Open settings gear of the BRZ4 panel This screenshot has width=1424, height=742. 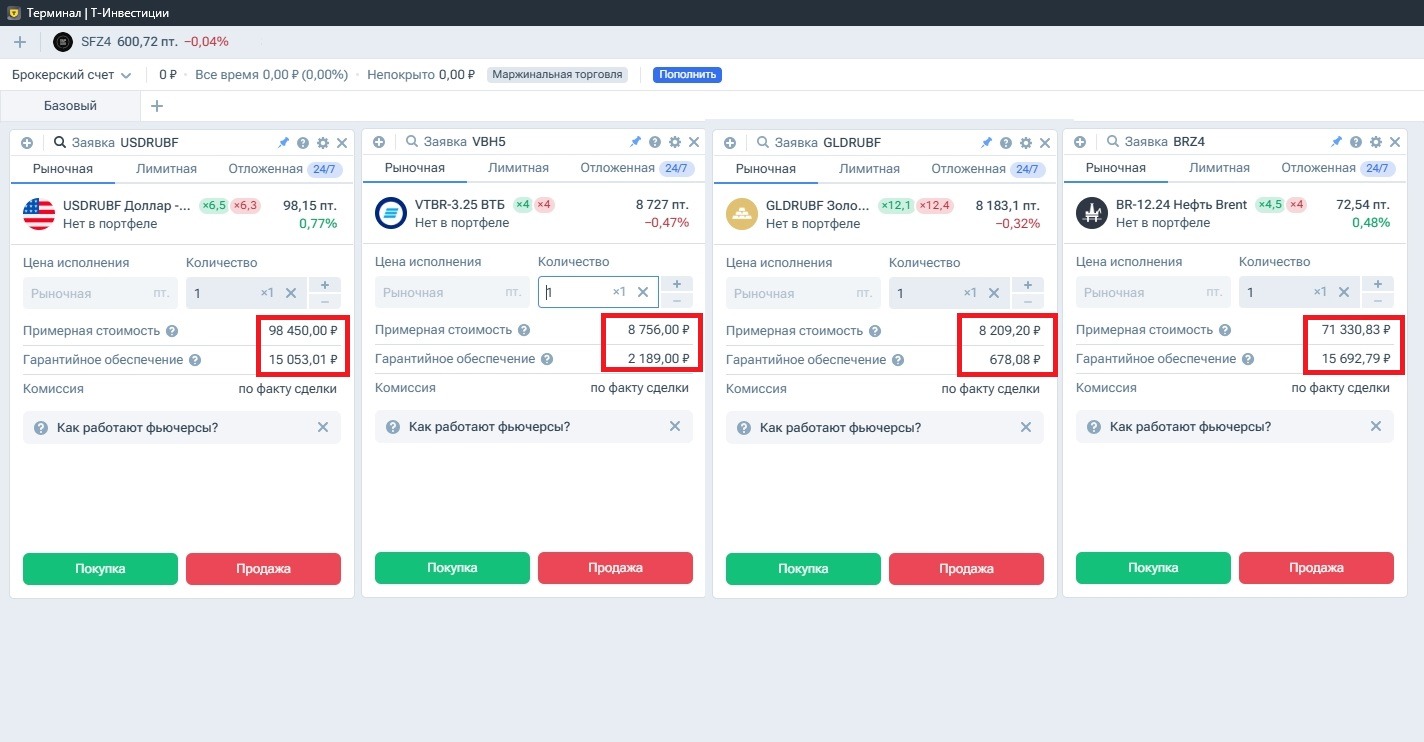(x=1376, y=142)
